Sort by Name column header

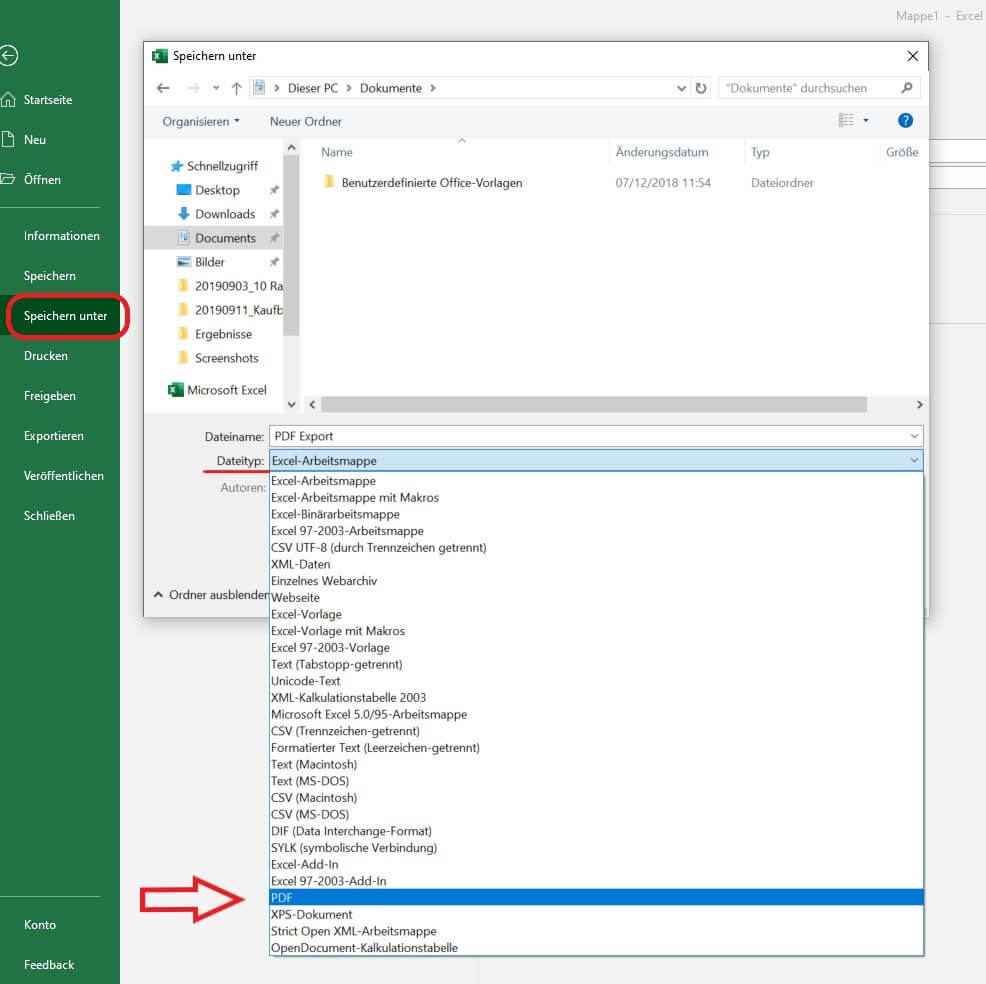[x=336, y=152]
